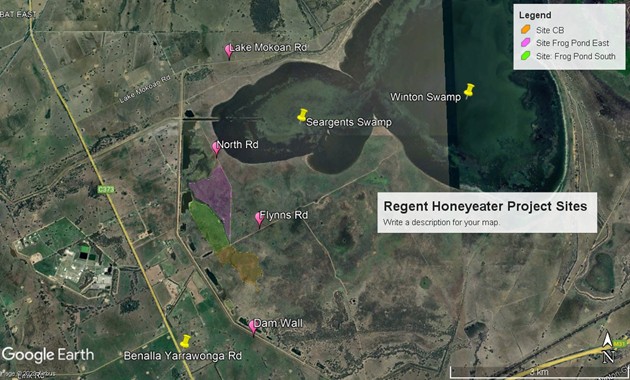Image resolution: width=630 pixels, height=380 pixels.
Task: Click the kilometre scale bar
Action: (x=538, y=372)
